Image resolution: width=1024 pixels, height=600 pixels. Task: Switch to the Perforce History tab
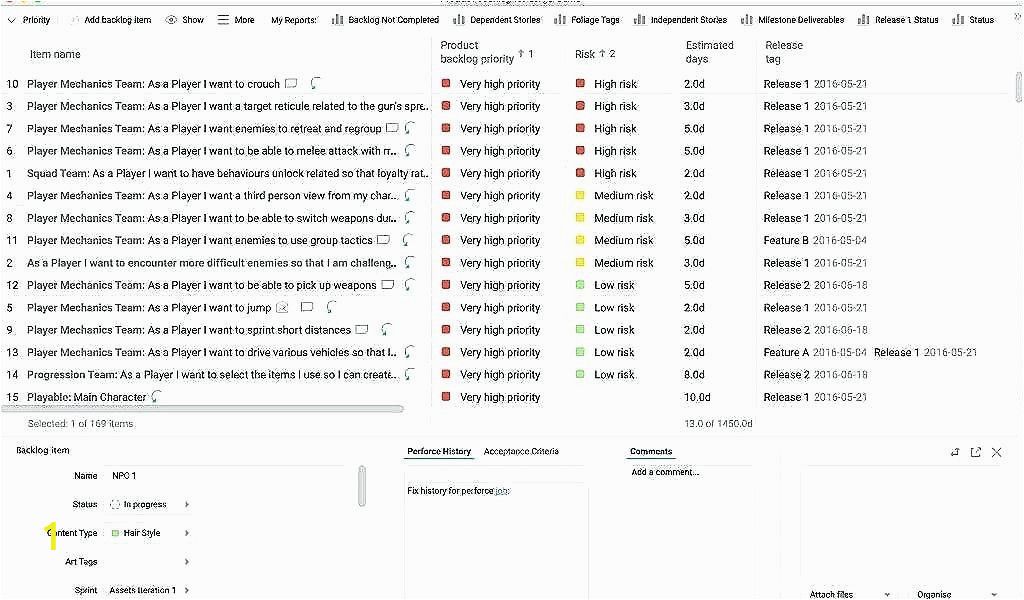(x=439, y=451)
